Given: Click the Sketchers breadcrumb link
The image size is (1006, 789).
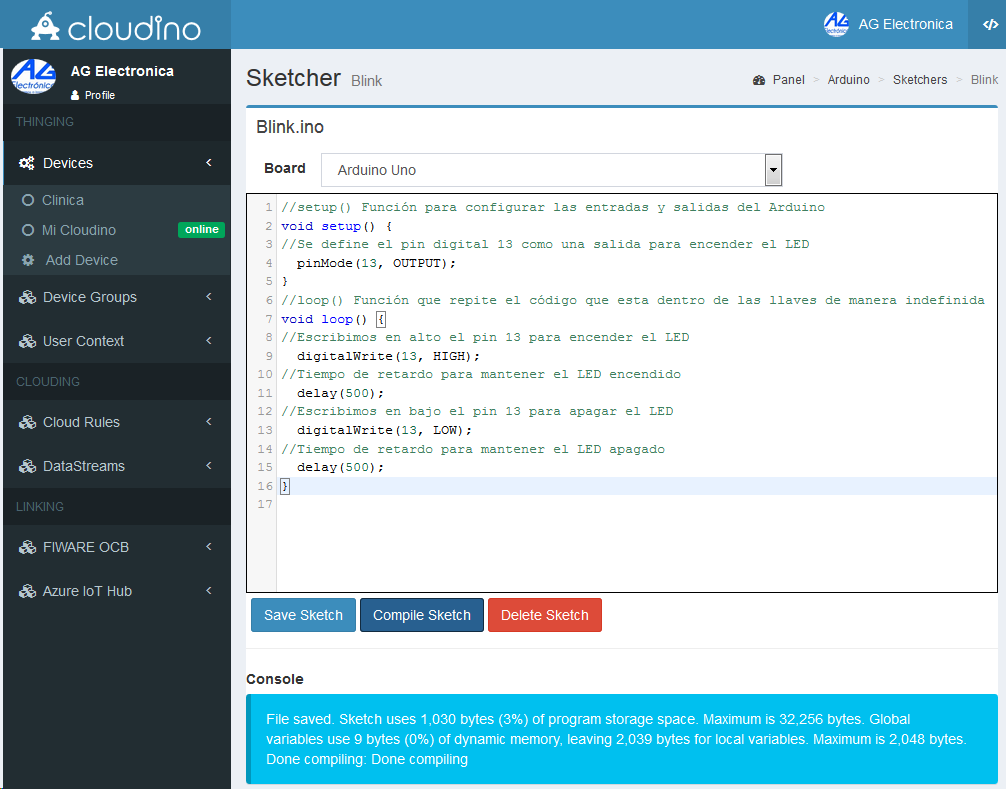Looking at the screenshot, I should 919,80.
